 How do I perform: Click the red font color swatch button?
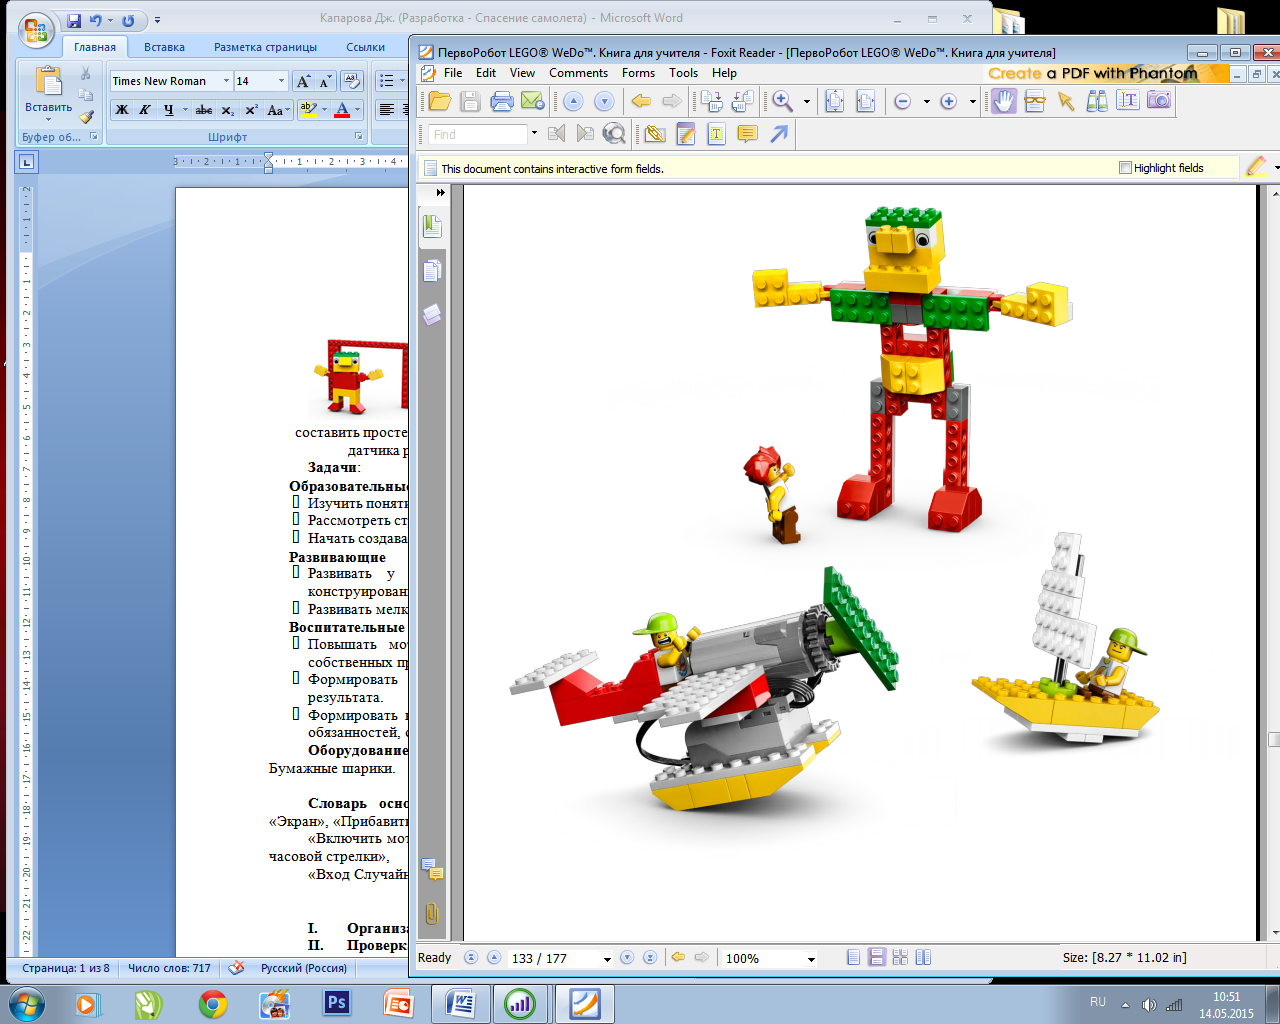tap(342, 110)
